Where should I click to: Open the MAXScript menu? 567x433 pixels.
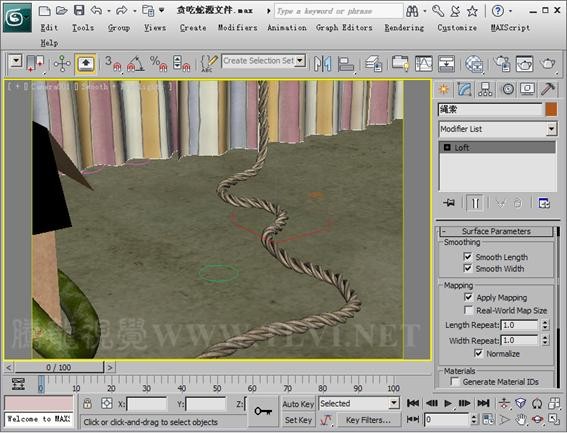511,28
